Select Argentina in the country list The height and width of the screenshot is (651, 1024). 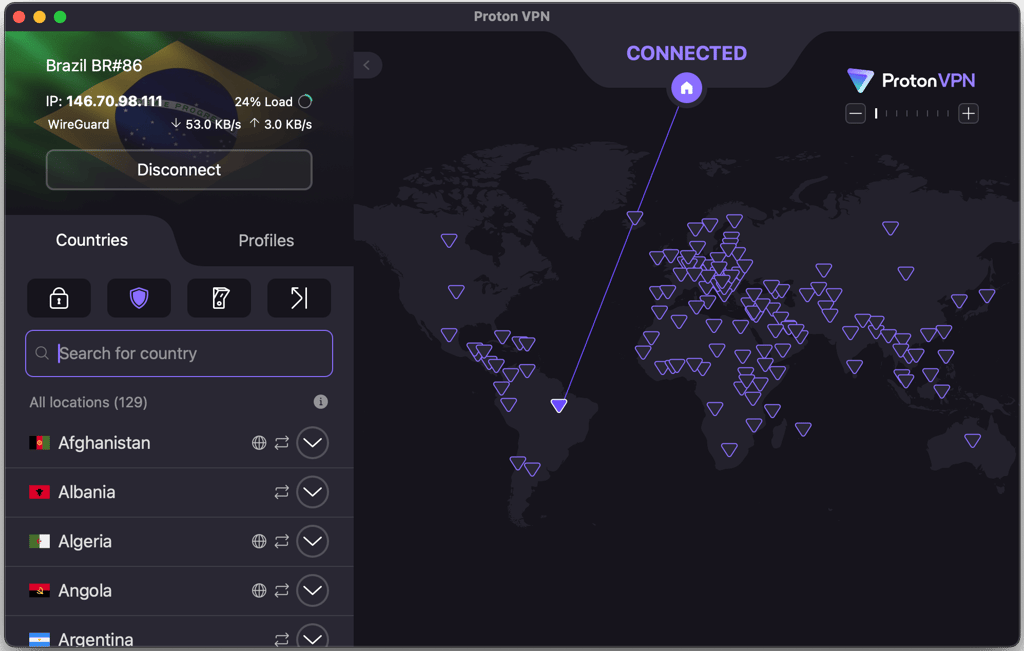click(96, 639)
